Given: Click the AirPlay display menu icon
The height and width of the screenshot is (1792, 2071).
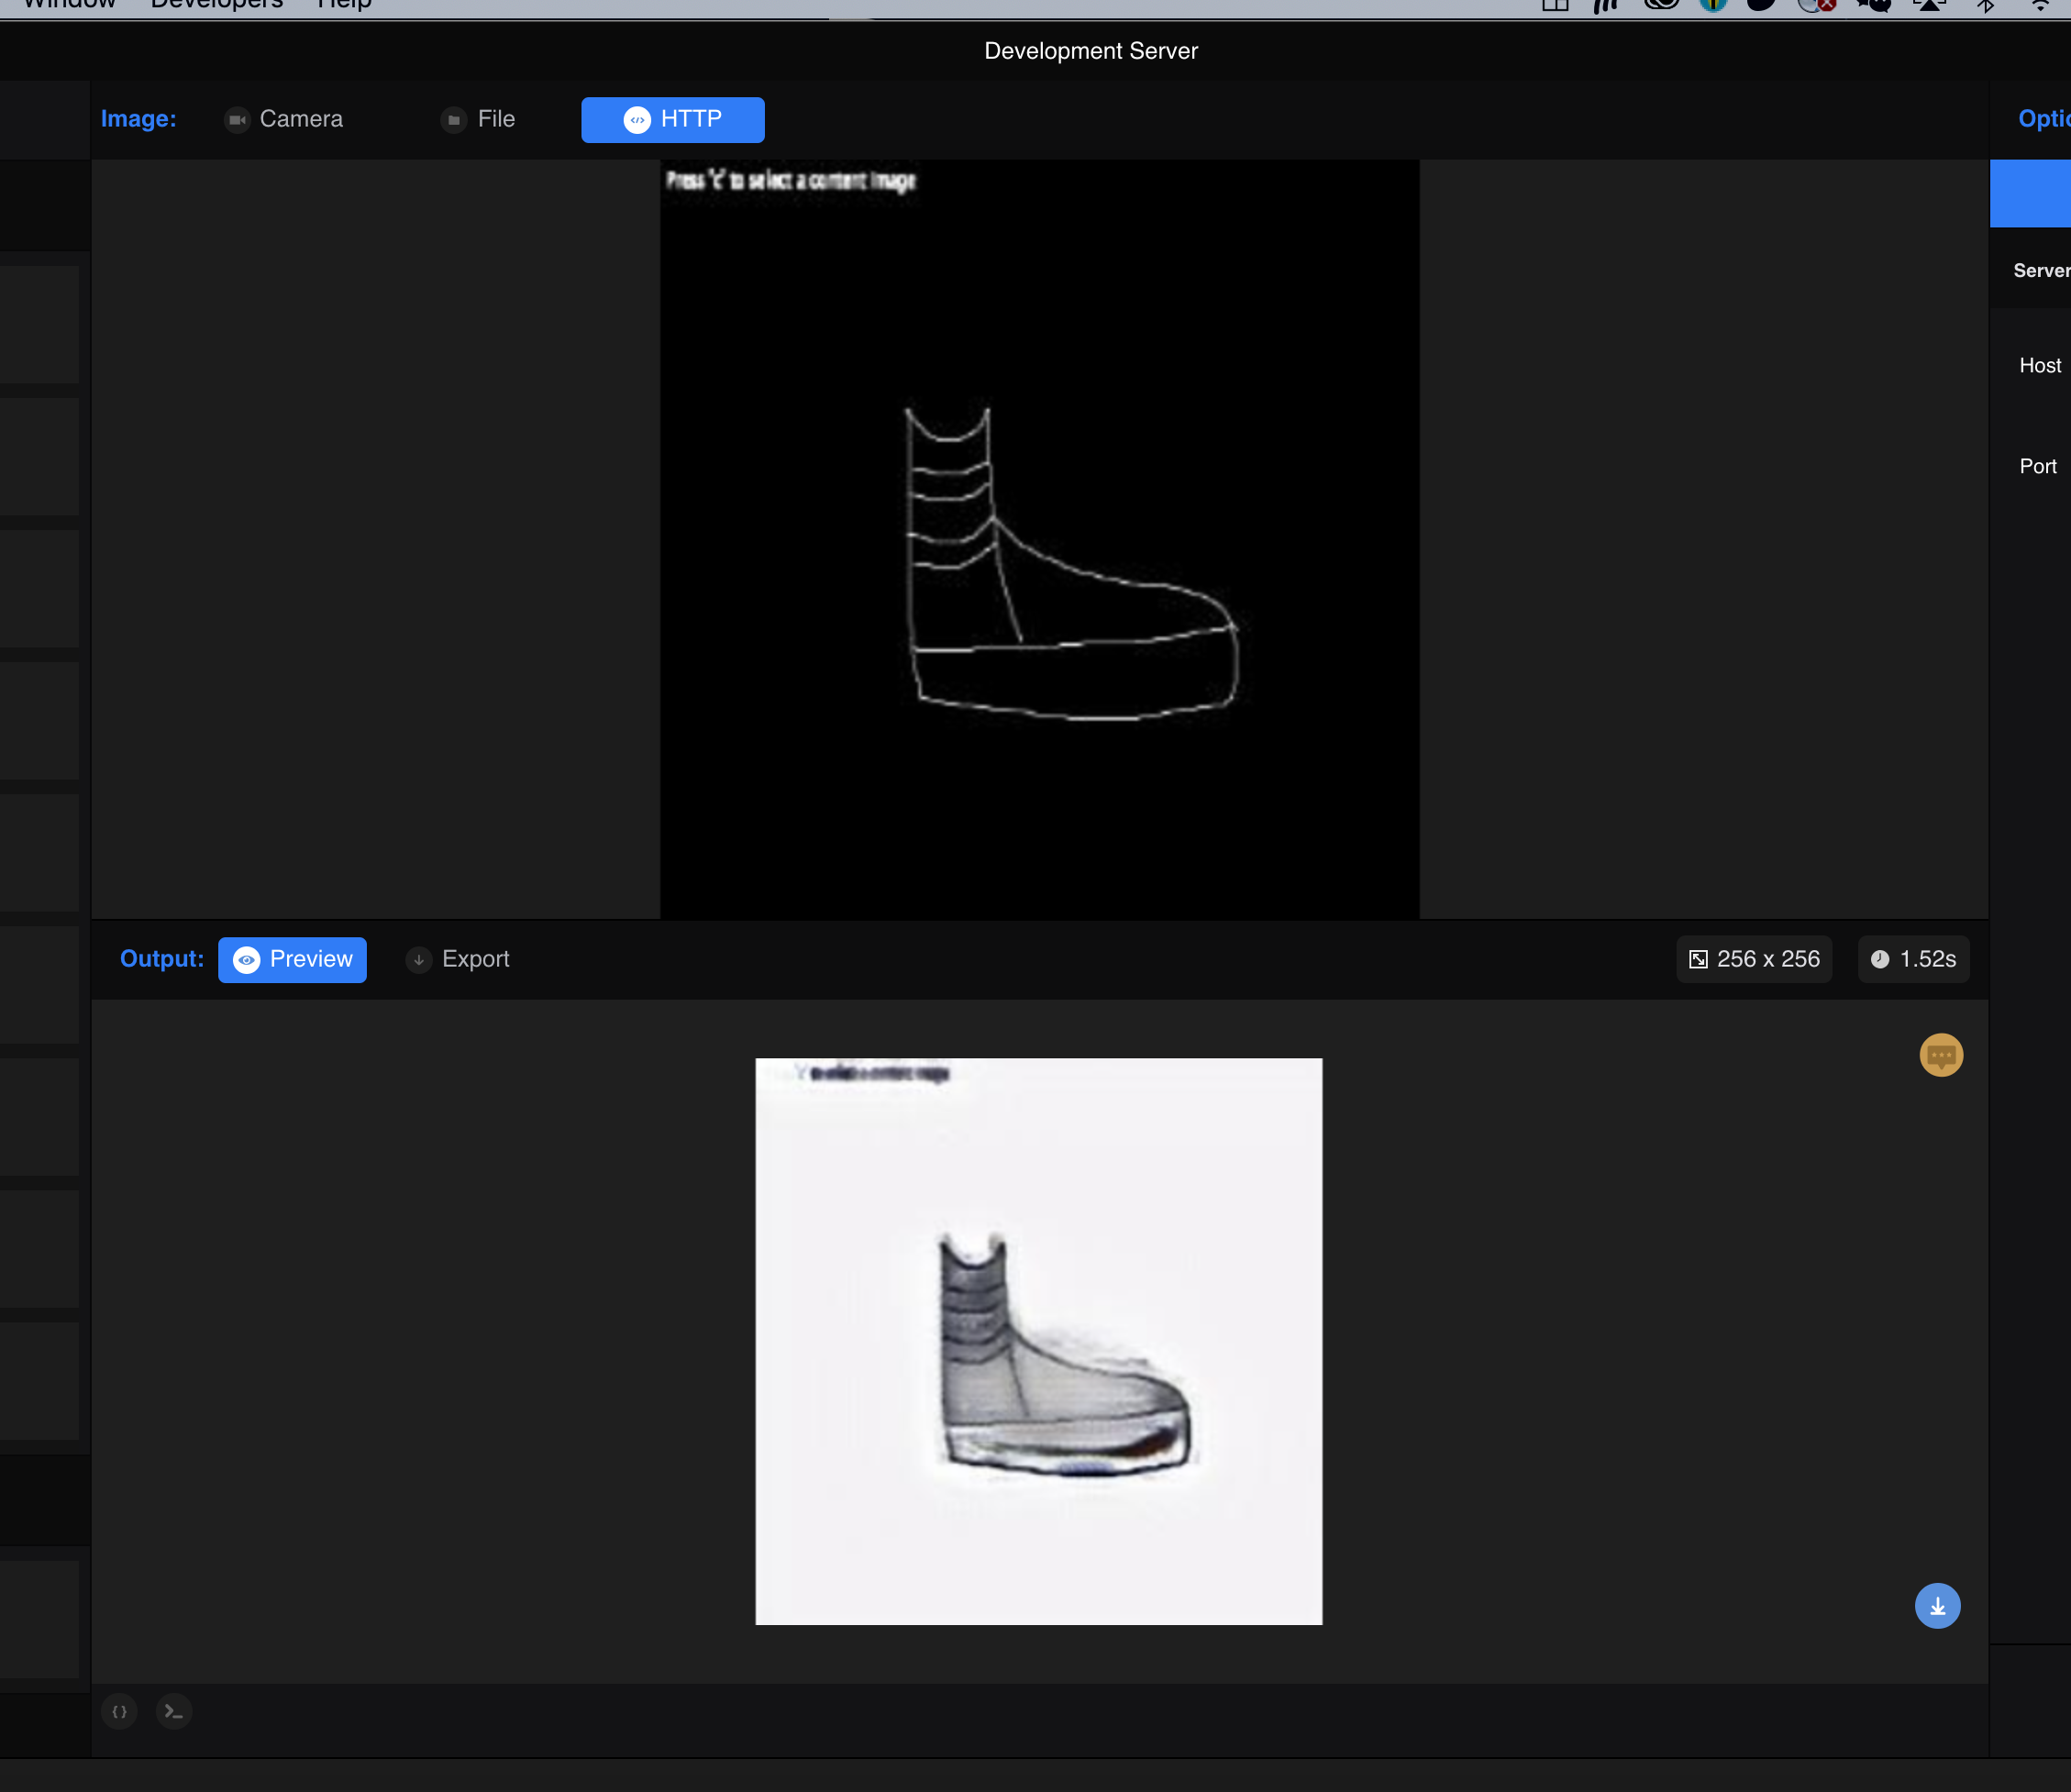Looking at the screenshot, I should pos(1929,5).
